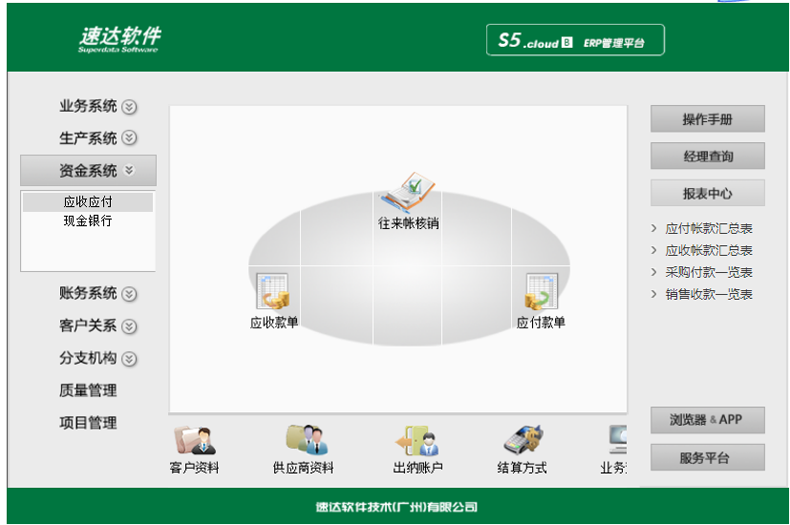790x525 pixels.
Task: Expand the 客户关系 chevron
Action: [129, 326]
